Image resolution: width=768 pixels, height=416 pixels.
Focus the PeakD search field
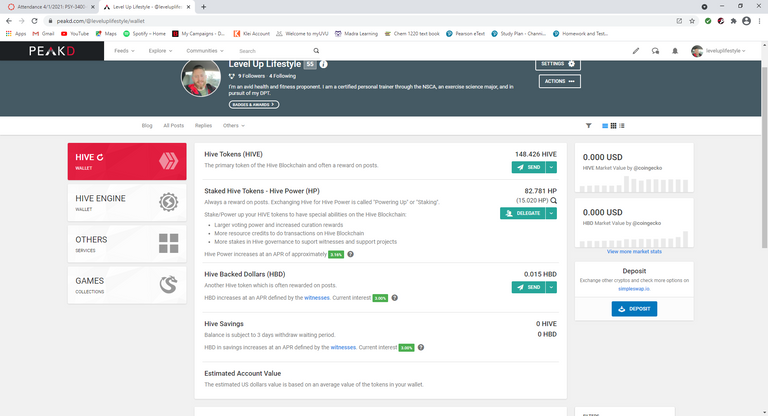274,51
